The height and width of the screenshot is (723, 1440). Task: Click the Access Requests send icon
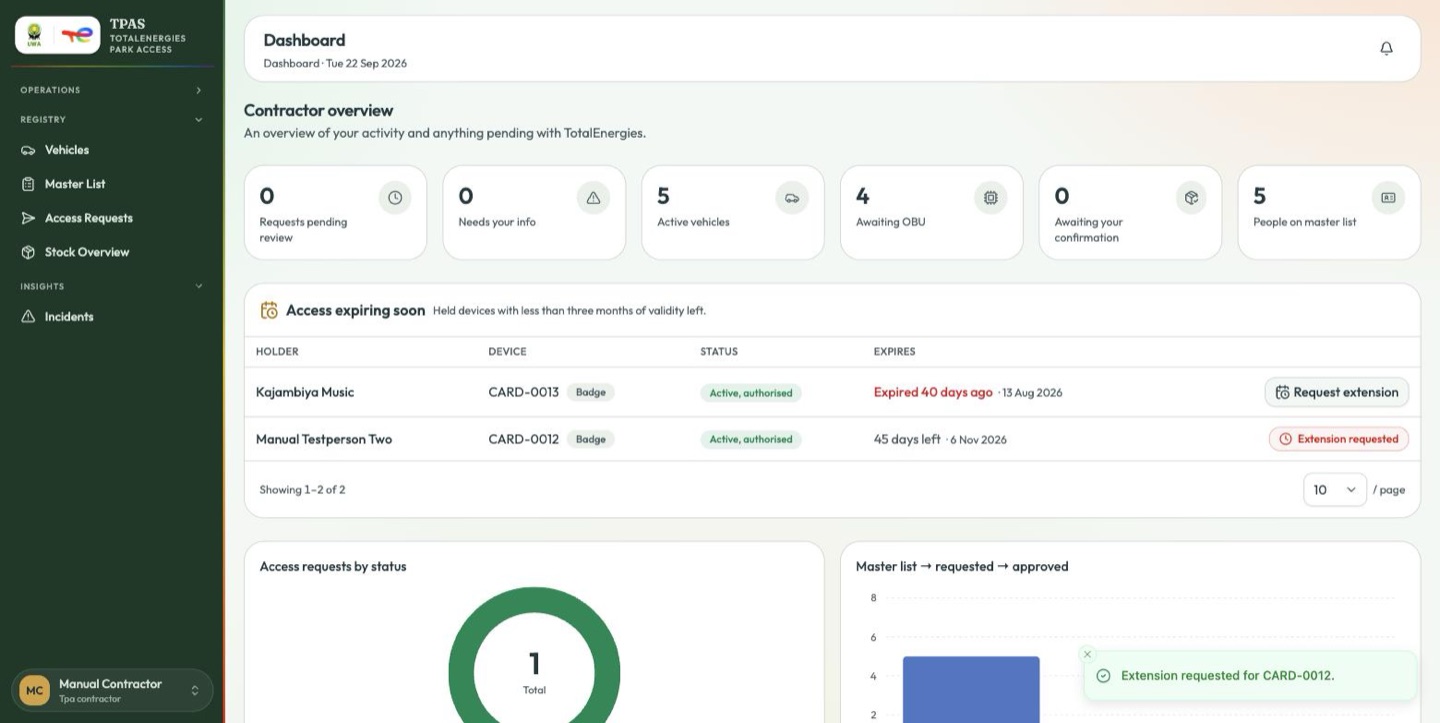coord(28,218)
